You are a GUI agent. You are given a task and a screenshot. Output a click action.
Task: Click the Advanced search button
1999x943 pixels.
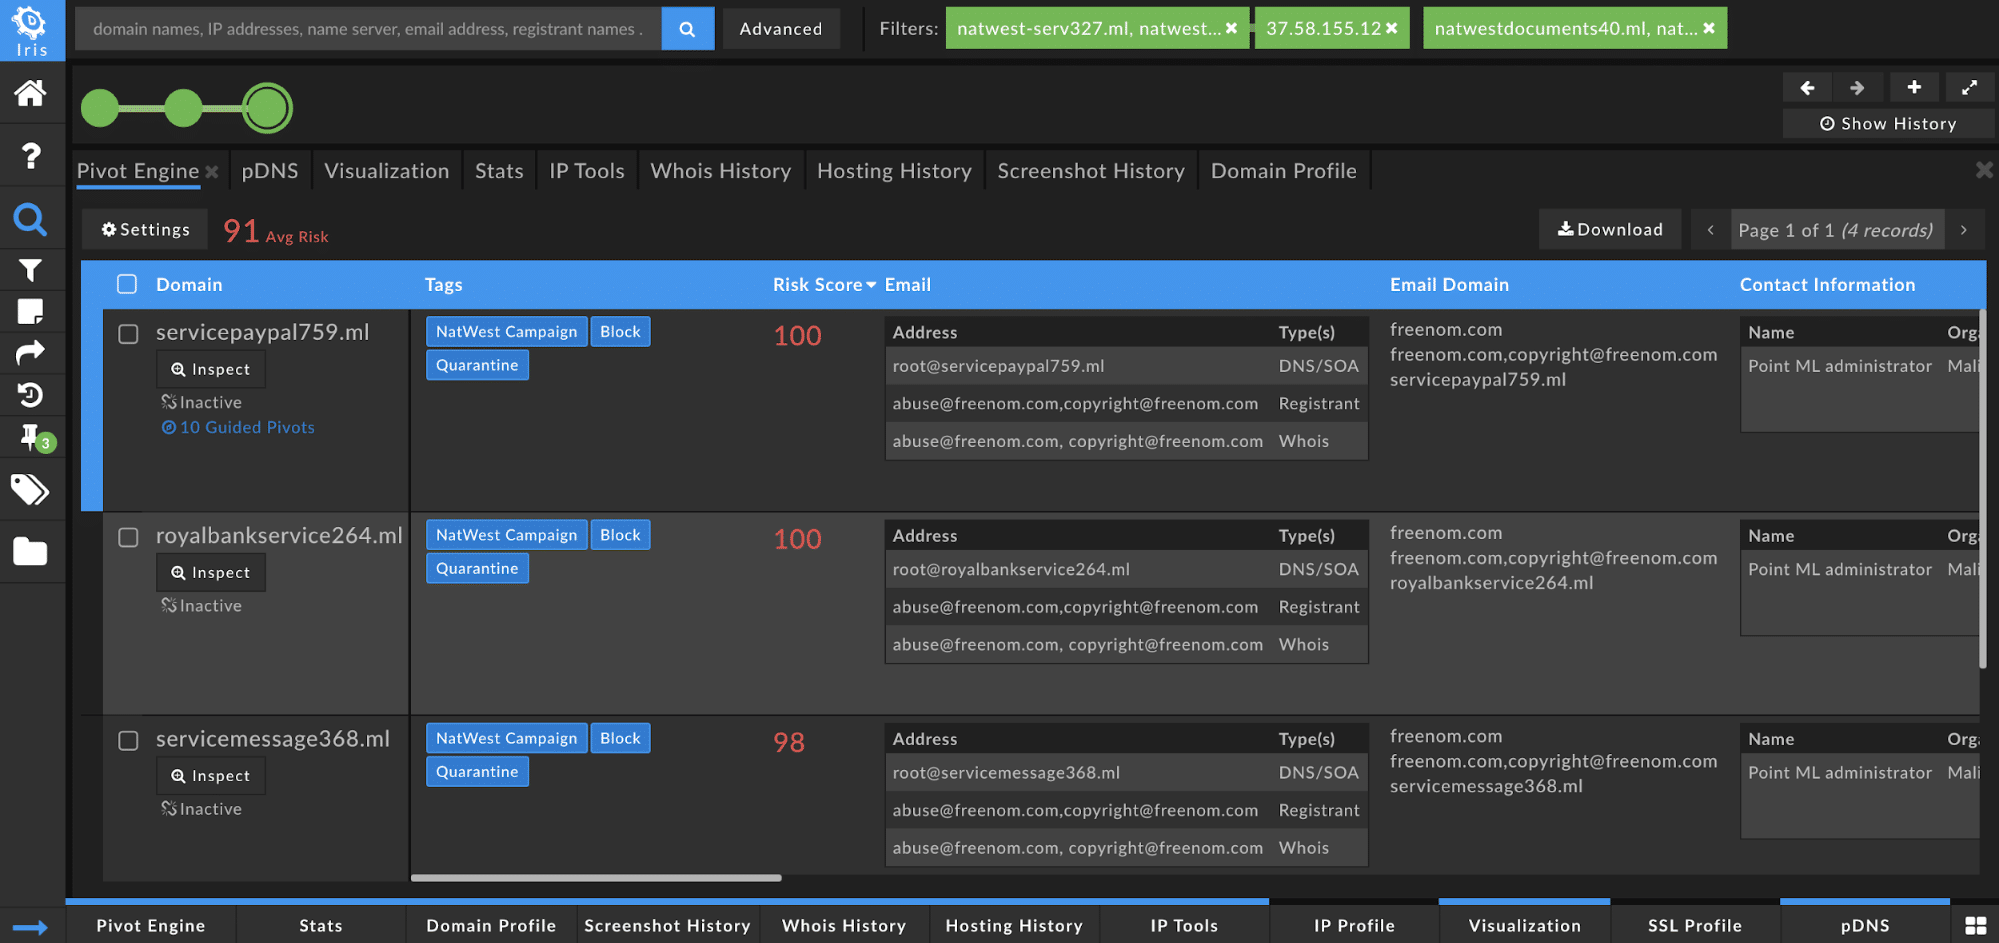781,29
